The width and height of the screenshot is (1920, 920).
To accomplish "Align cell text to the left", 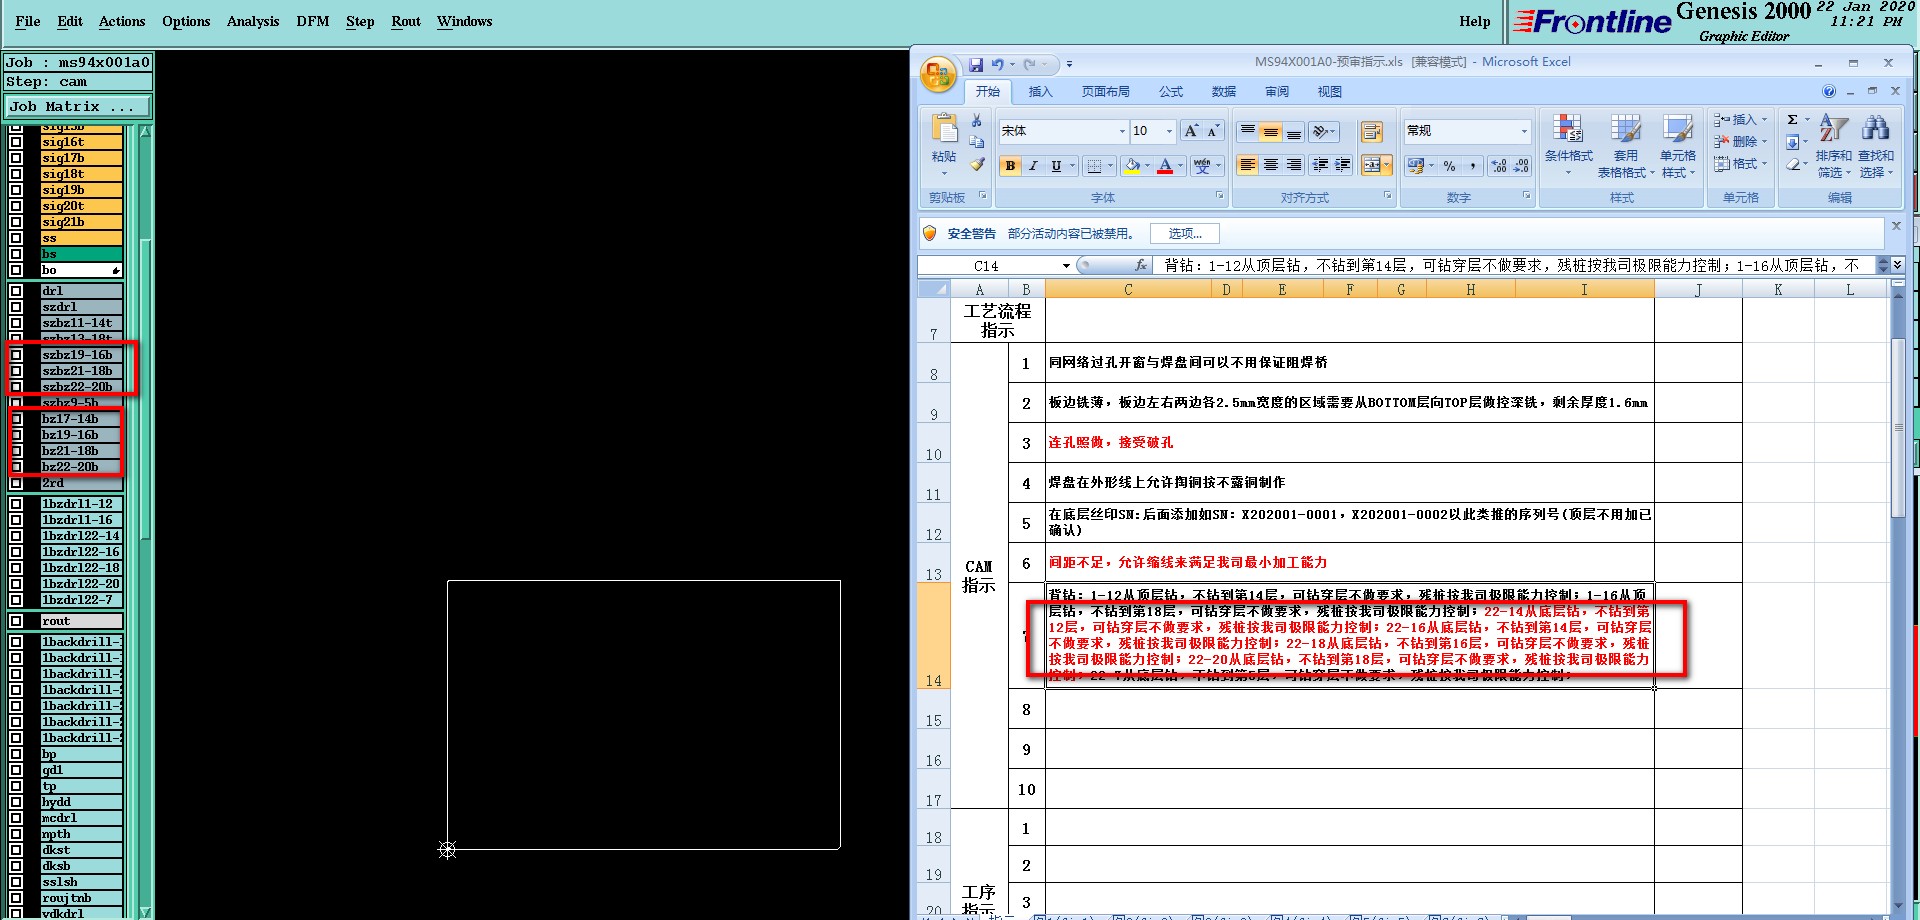I will [1247, 165].
